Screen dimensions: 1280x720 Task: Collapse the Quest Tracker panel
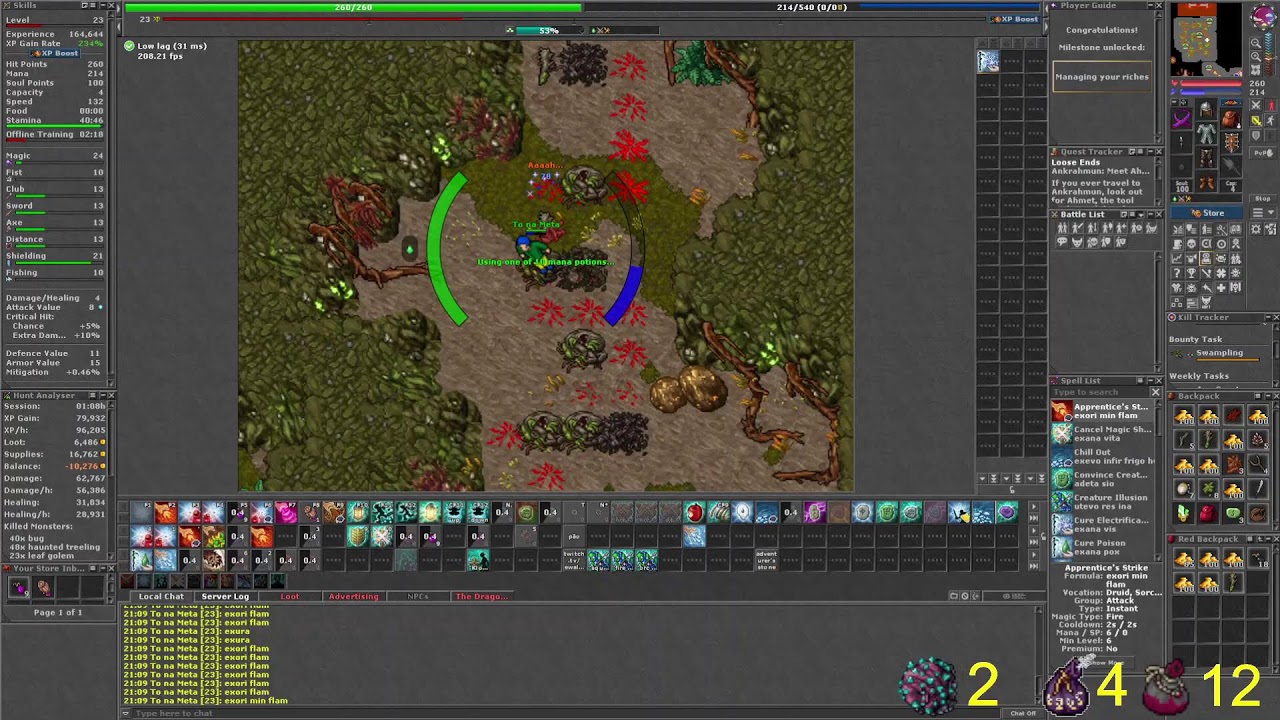[1151, 151]
